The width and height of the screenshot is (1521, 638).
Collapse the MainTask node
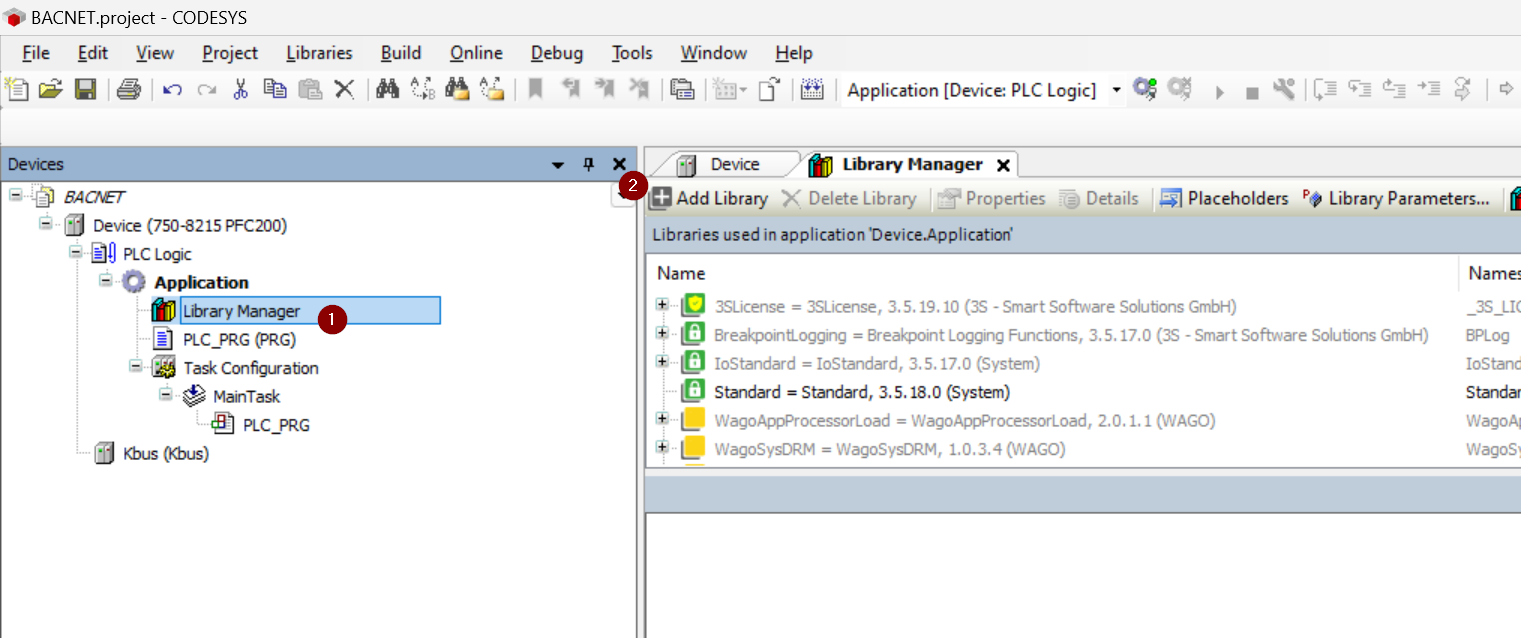coord(166,394)
